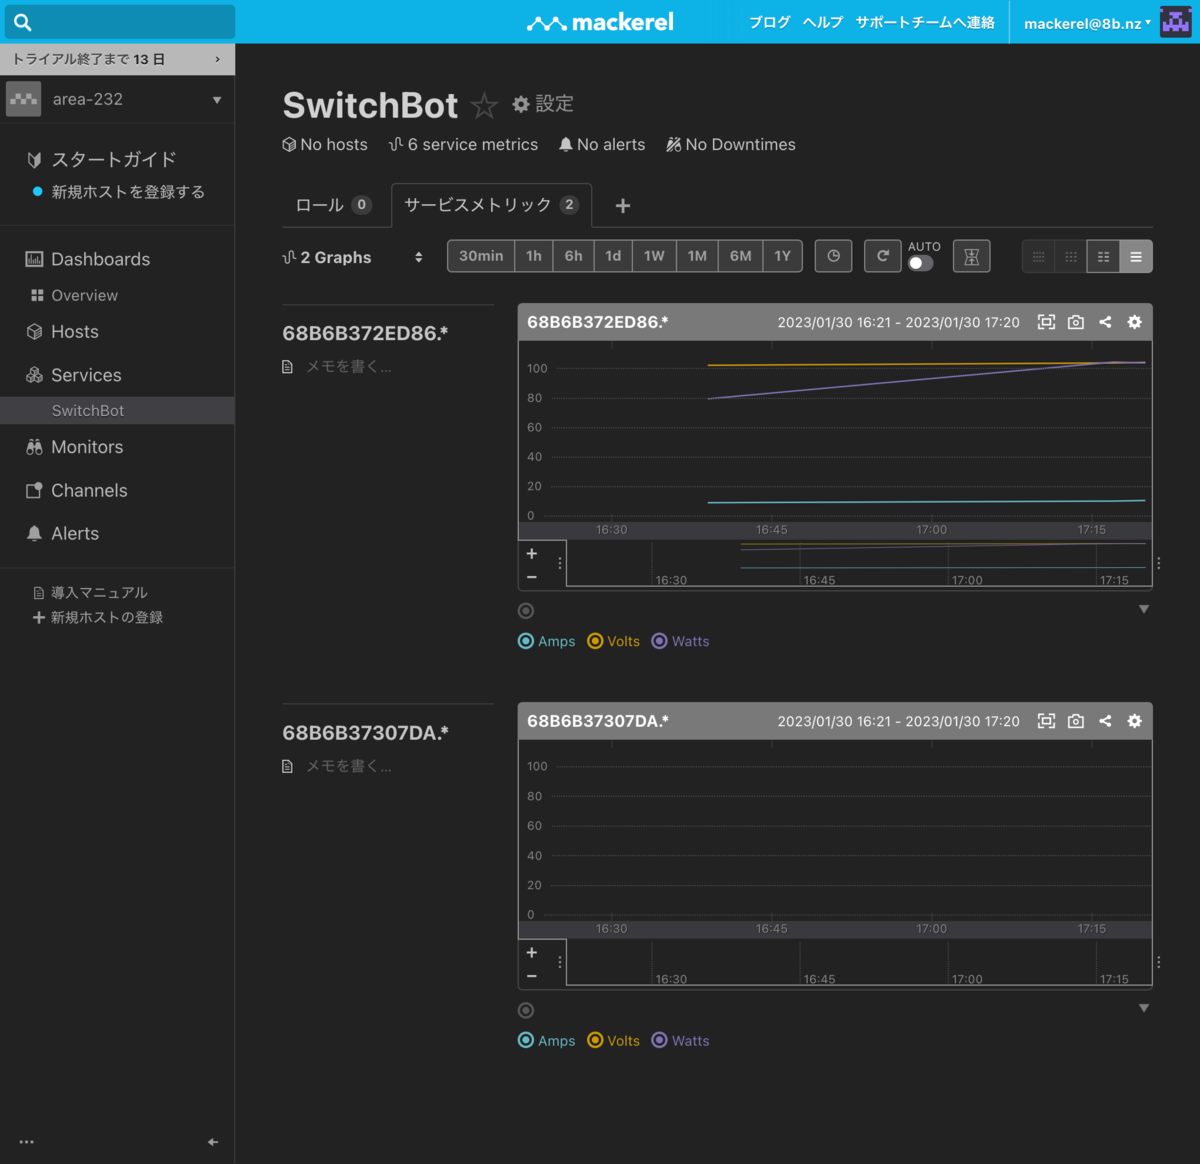Click the hourglass icon button in toolbar
Image resolution: width=1200 pixels, height=1164 pixels.
coord(971,256)
